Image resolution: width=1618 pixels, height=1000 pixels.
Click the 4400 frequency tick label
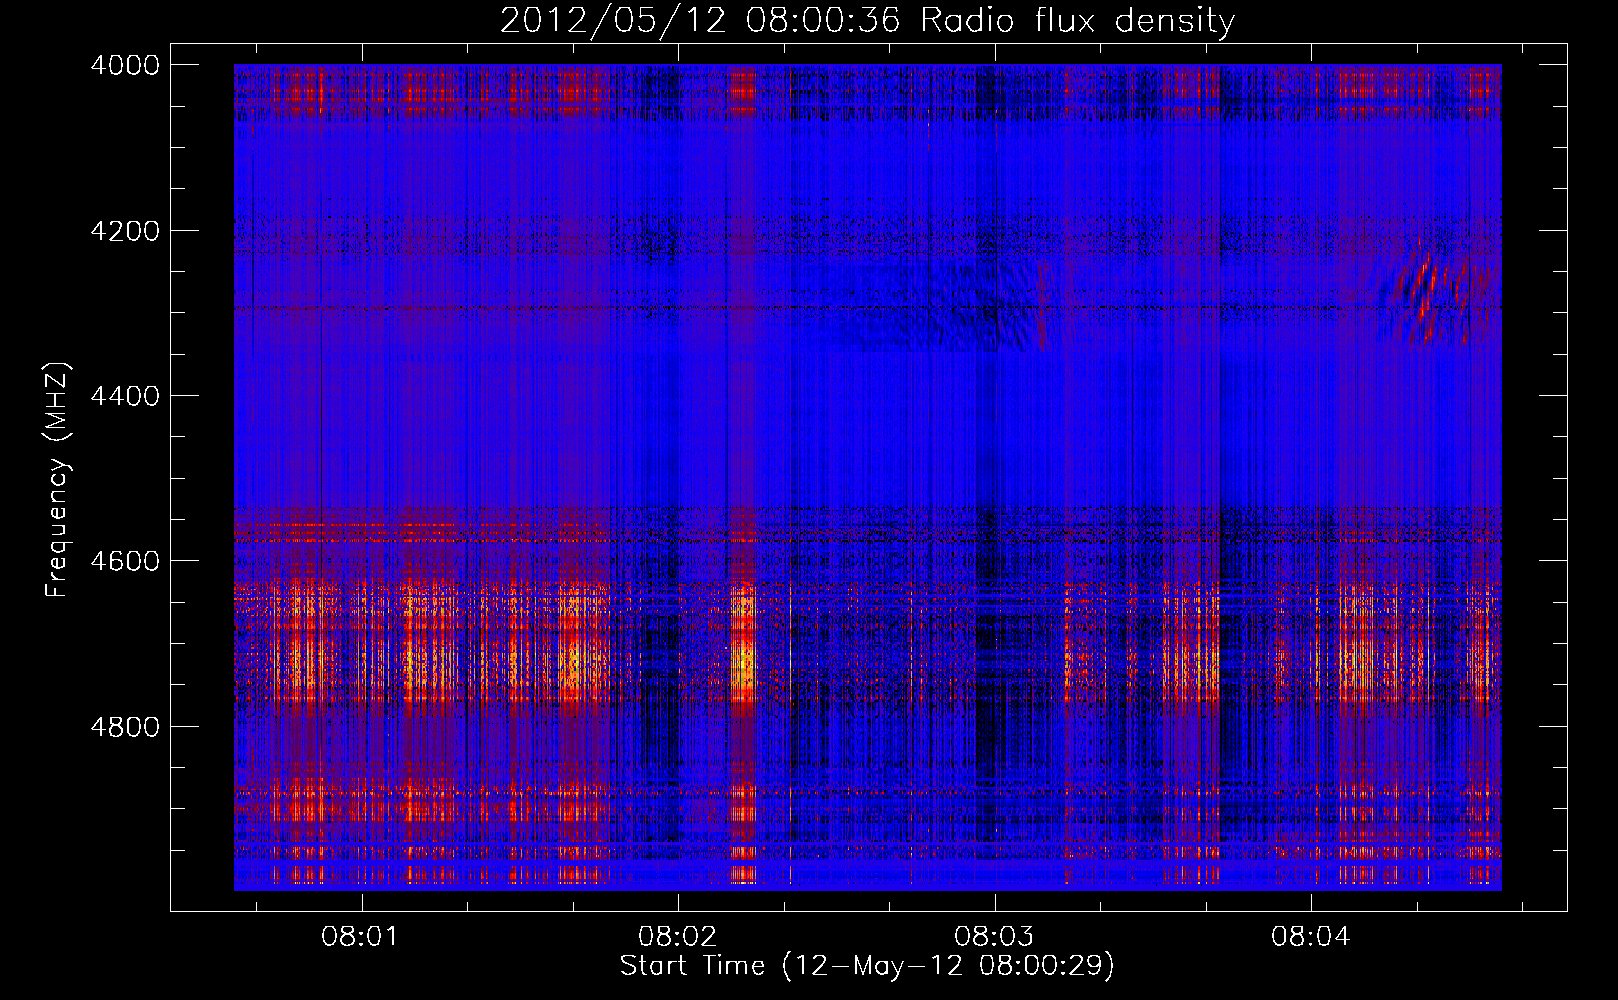pyautogui.click(x=125, y=396)
